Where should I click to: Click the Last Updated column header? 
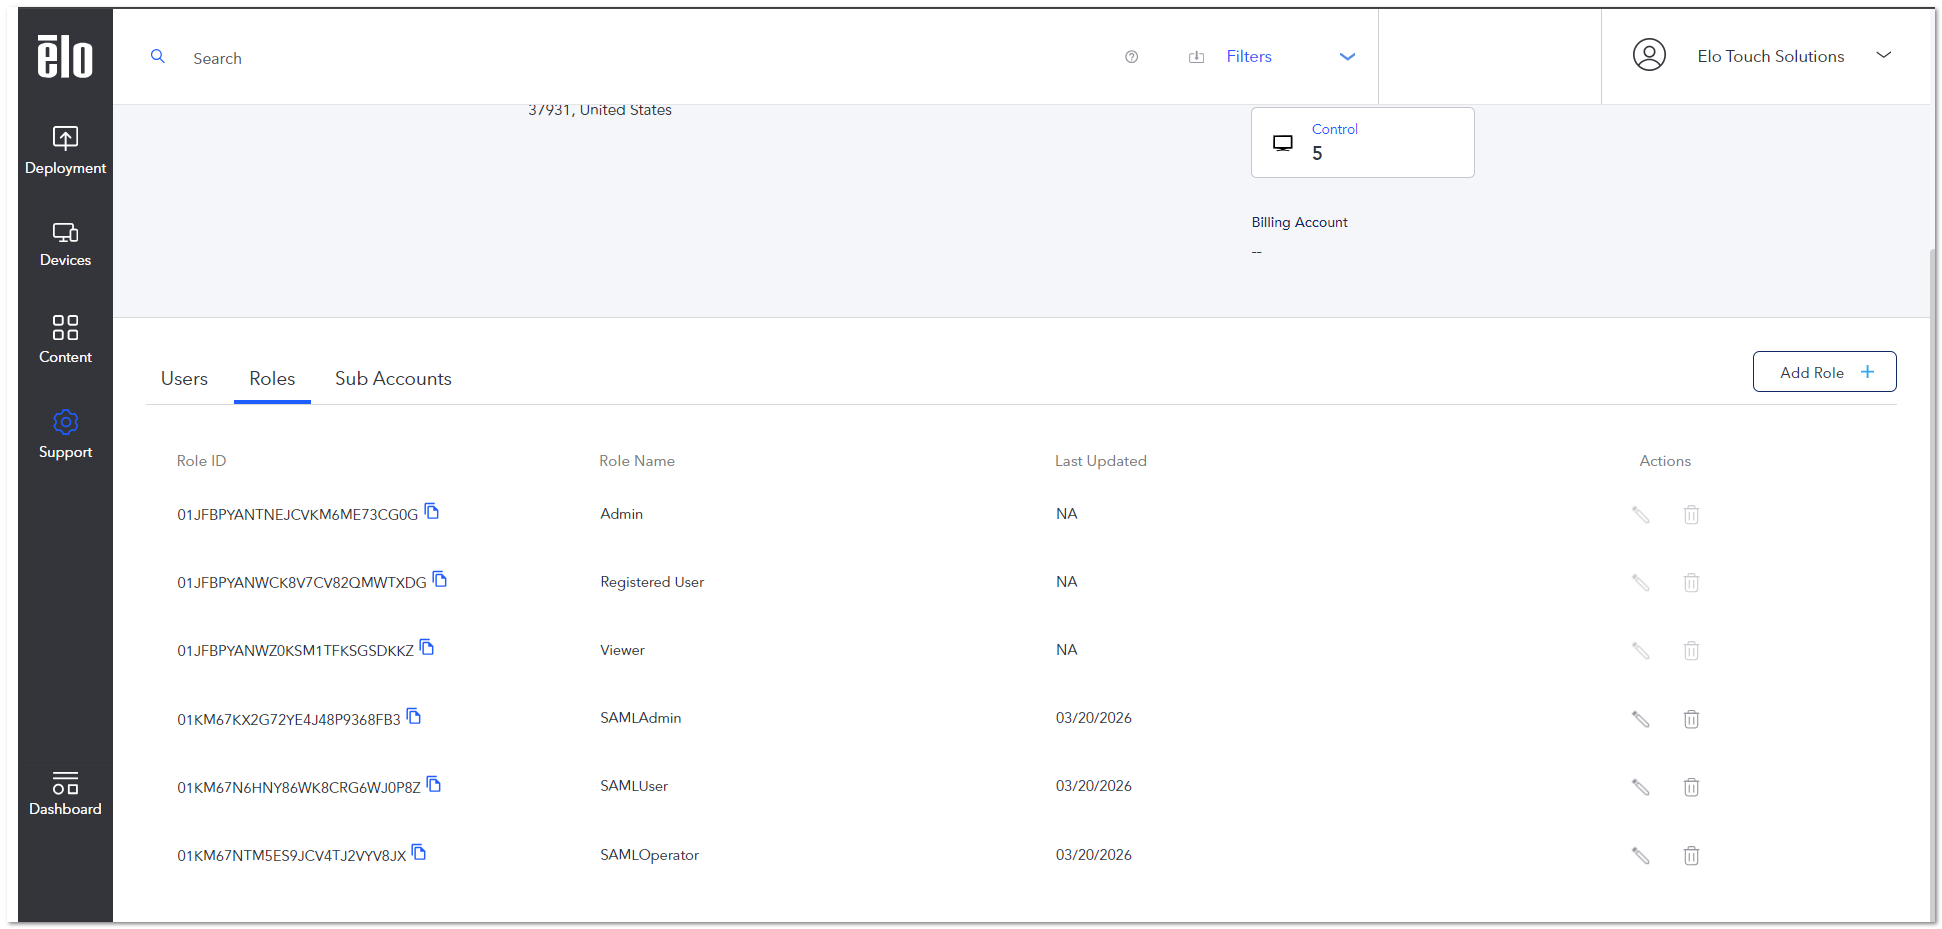[x=1100, y=461]
